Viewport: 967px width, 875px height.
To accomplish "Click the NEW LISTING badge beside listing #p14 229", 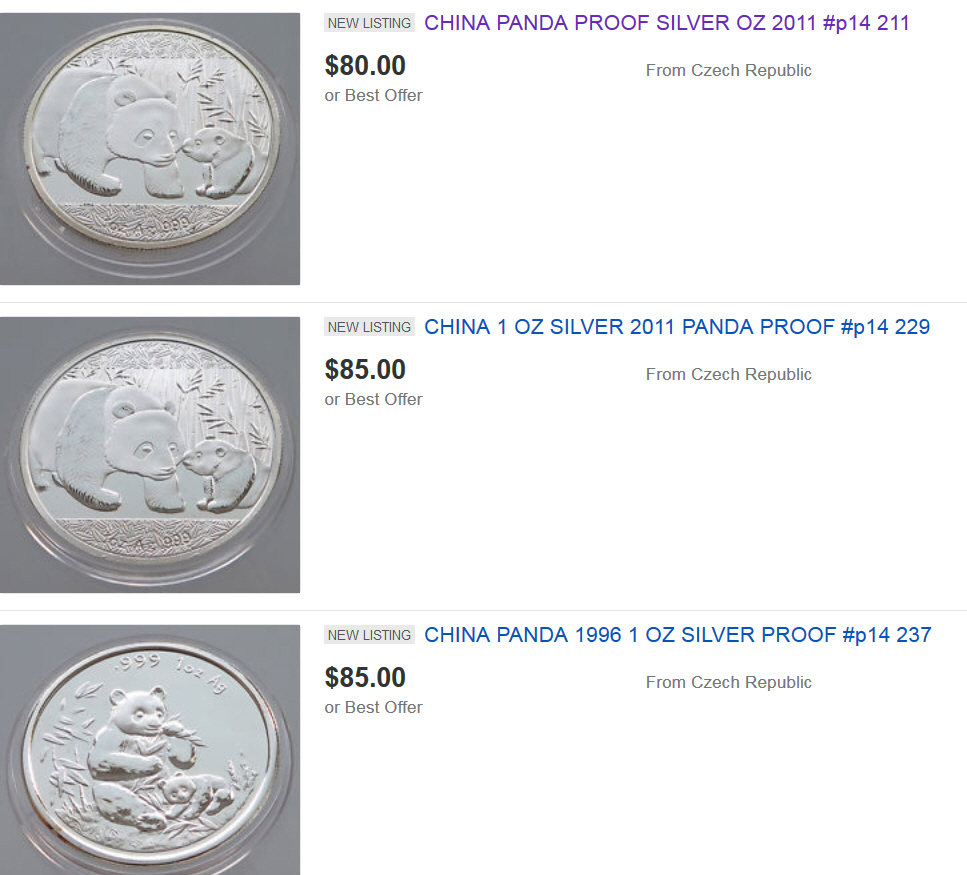I will point(369,327).
